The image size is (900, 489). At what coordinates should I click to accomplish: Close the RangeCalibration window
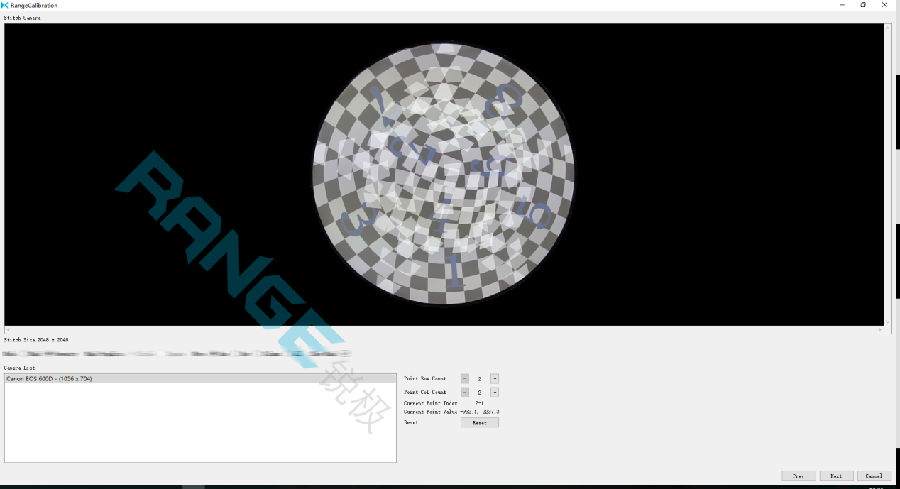point(885,5)
